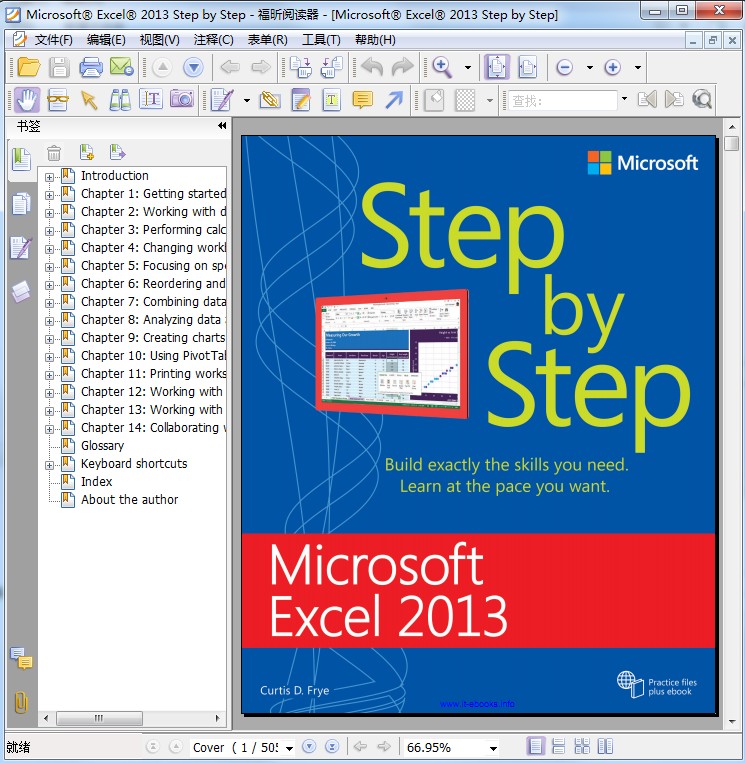Click the Redo arrow icon

point(402,67)
